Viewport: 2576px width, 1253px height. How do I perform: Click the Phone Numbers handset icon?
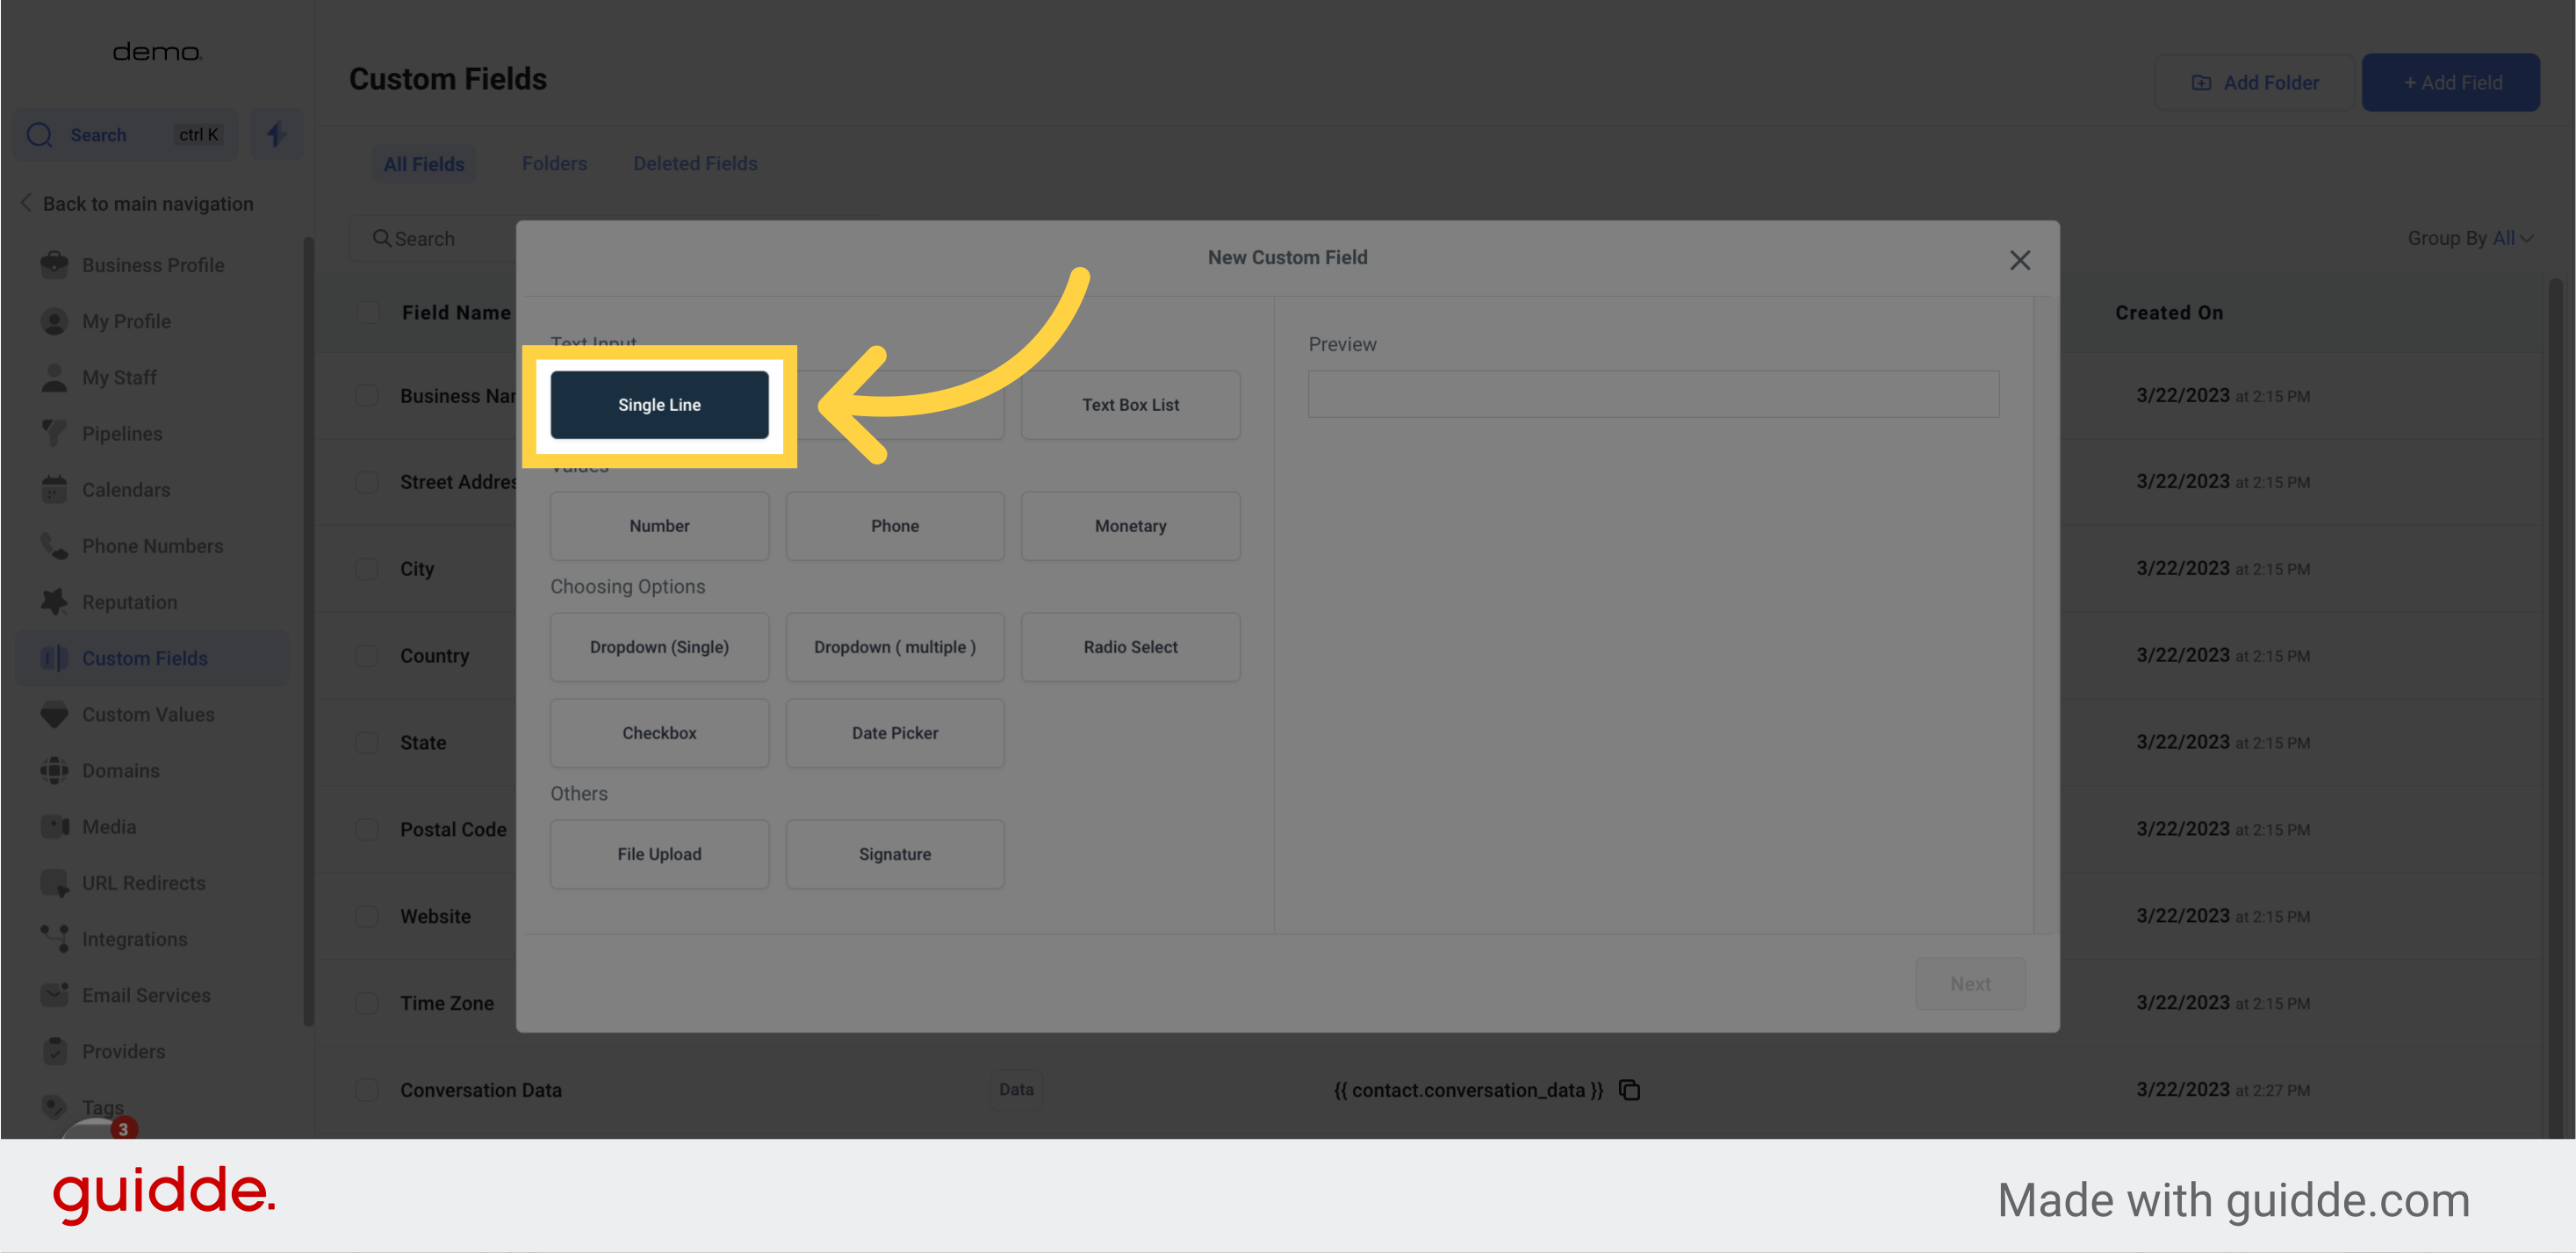click(x=54, y=545)
